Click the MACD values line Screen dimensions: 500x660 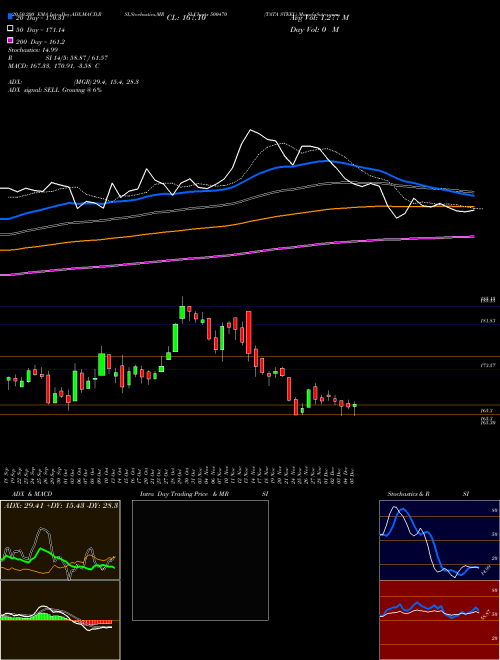point(54,66)
